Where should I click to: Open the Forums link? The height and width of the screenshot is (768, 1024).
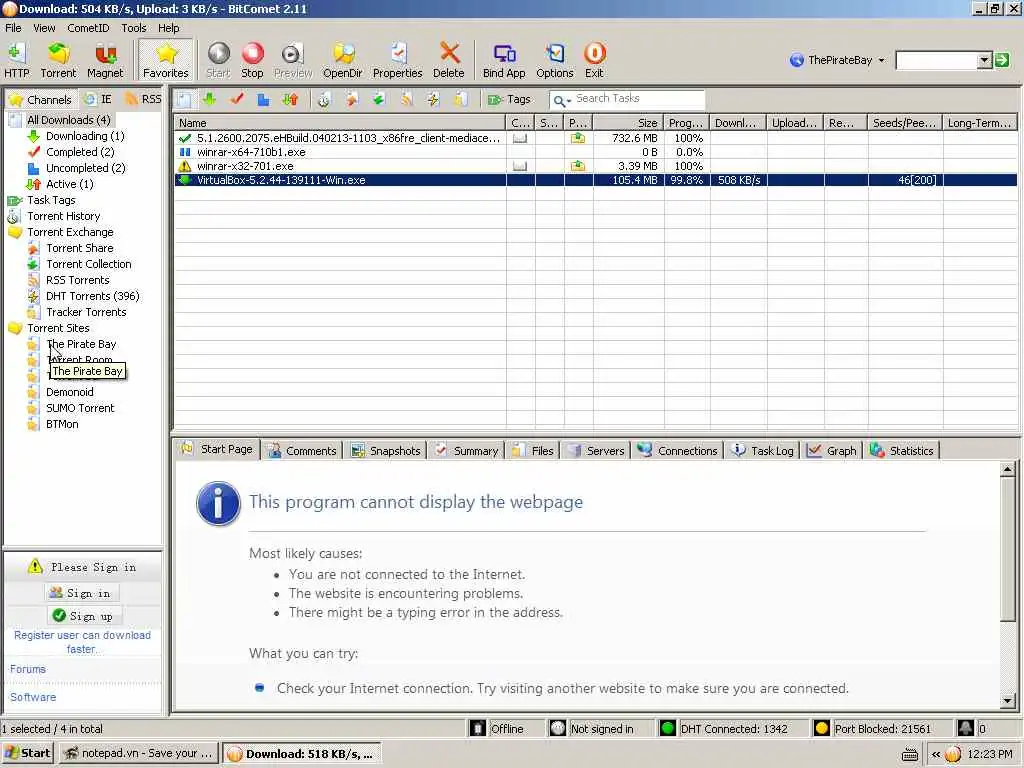click(27, 669)
